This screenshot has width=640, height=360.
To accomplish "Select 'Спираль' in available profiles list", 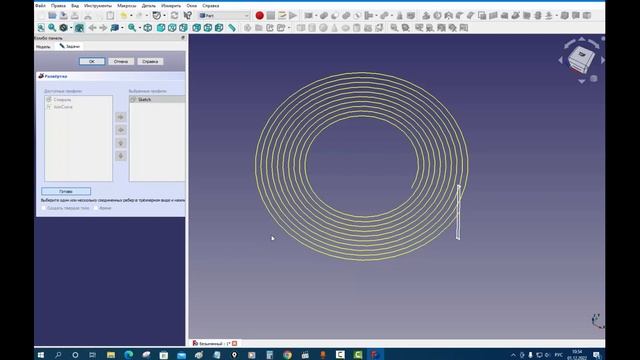I will click(62, 100).
